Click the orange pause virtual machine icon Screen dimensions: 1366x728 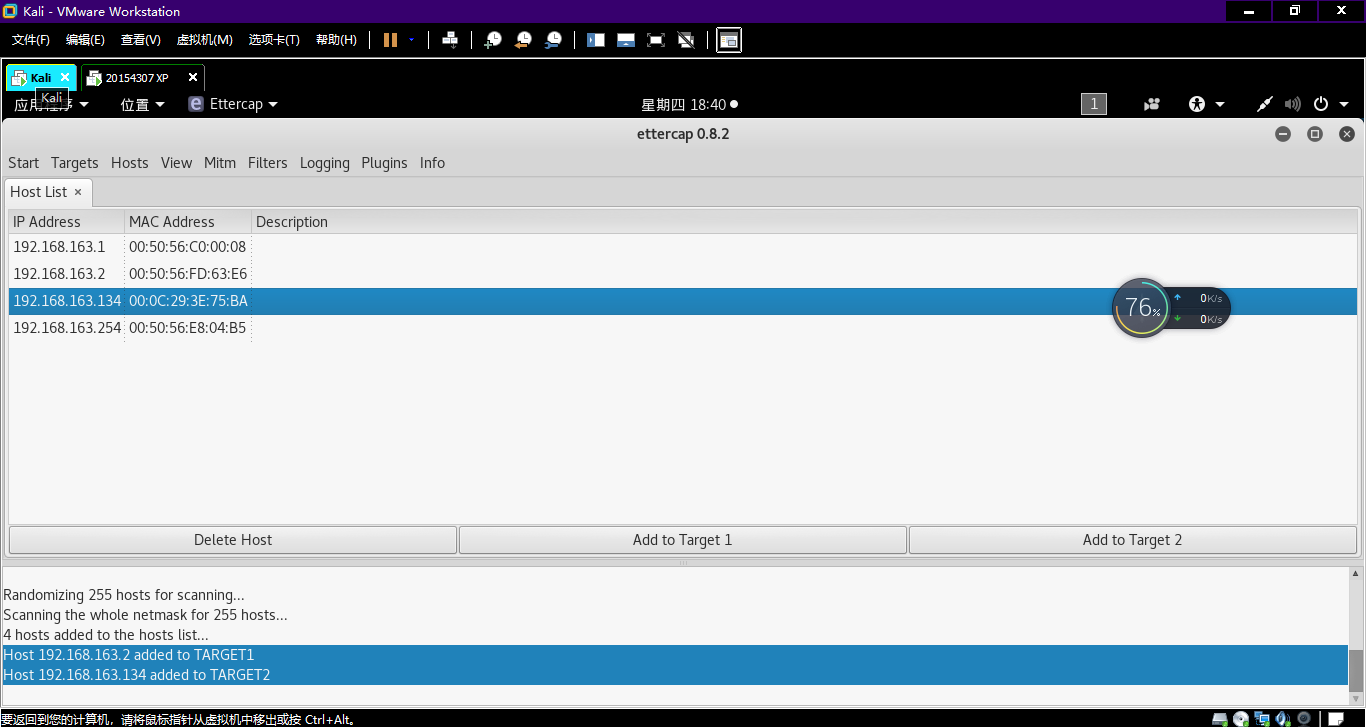coord(390,40)
